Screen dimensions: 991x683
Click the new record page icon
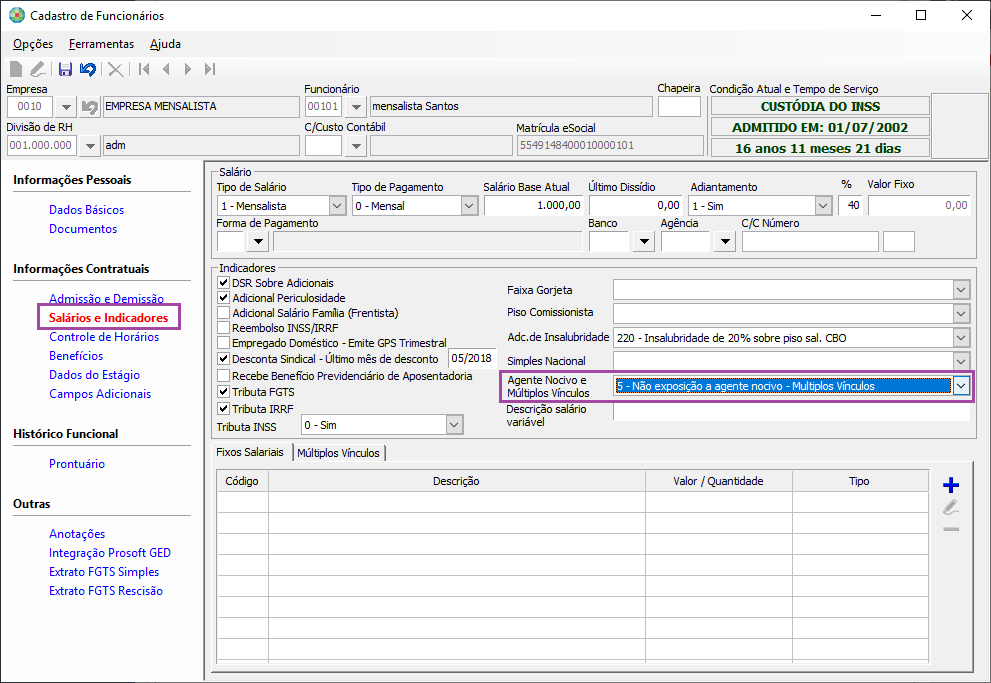point(16,69)
